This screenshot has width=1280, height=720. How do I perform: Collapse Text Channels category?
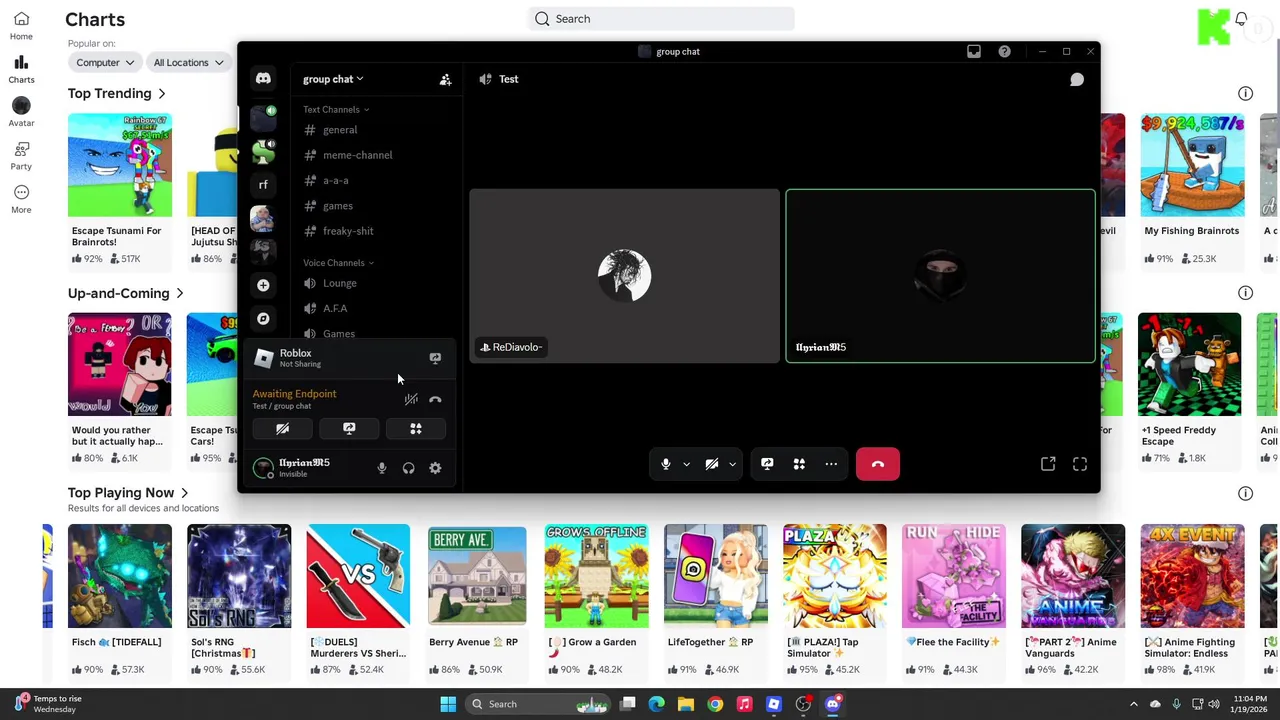pos(336,110)
